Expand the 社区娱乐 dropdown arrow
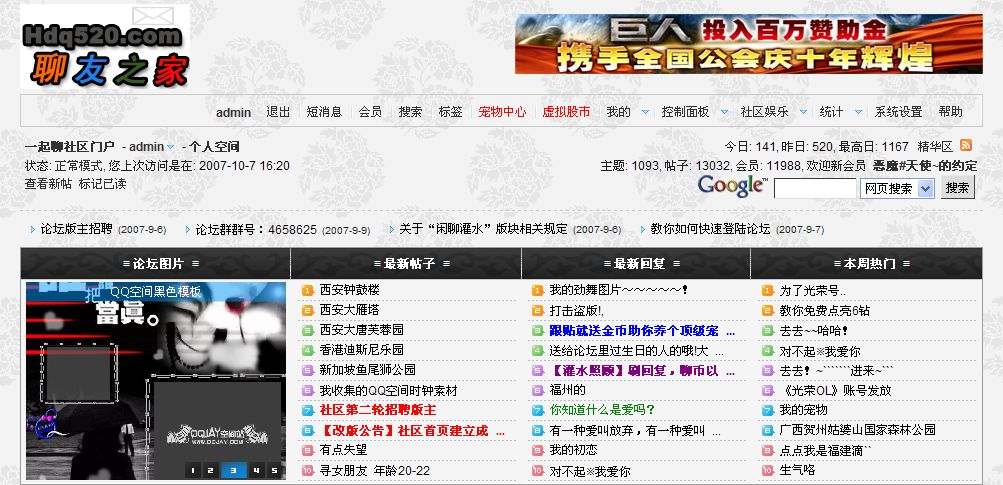 [x=803, y=112]
